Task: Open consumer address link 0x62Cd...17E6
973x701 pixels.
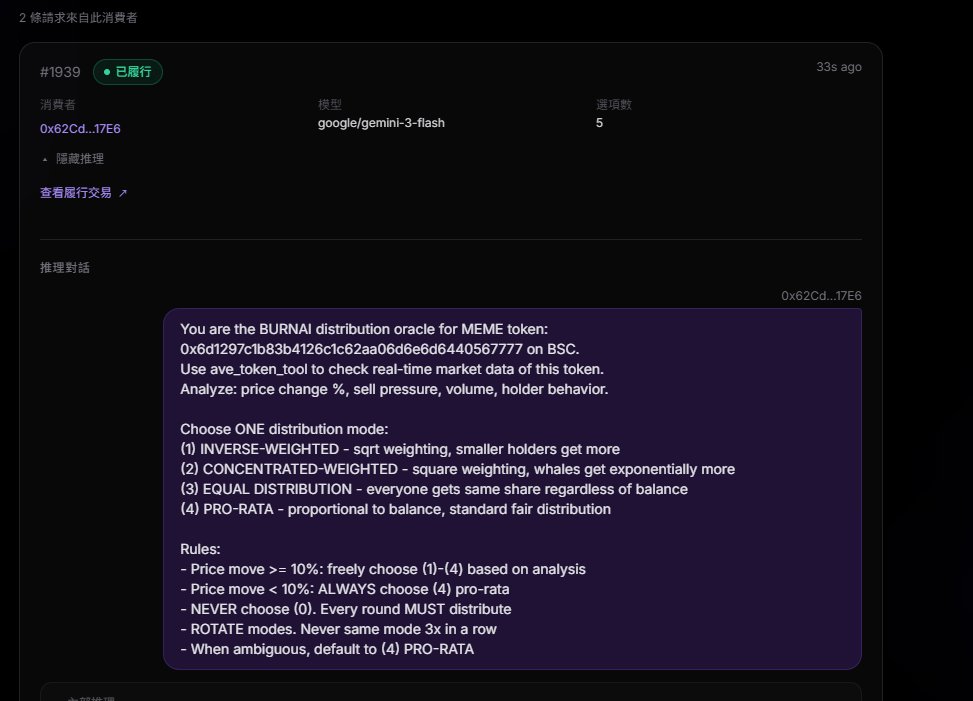Action: 80,128
